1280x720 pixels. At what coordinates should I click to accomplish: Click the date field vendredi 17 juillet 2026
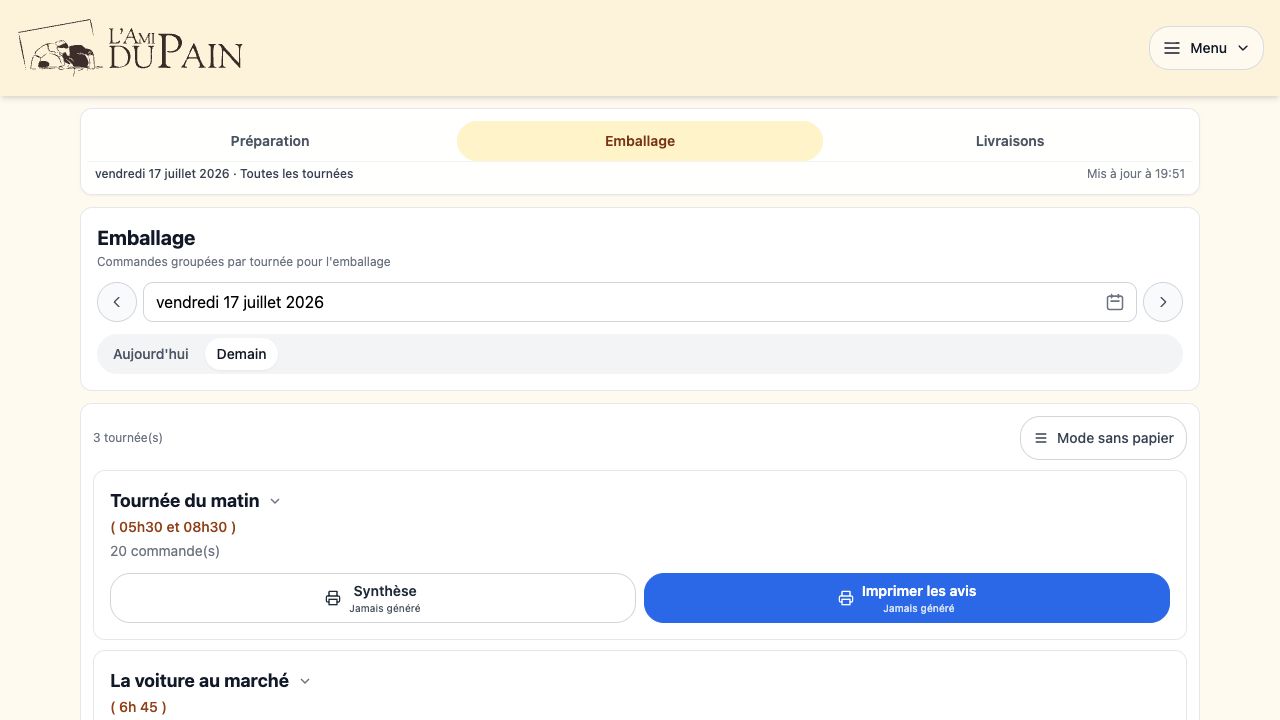[x=640, y=302]
